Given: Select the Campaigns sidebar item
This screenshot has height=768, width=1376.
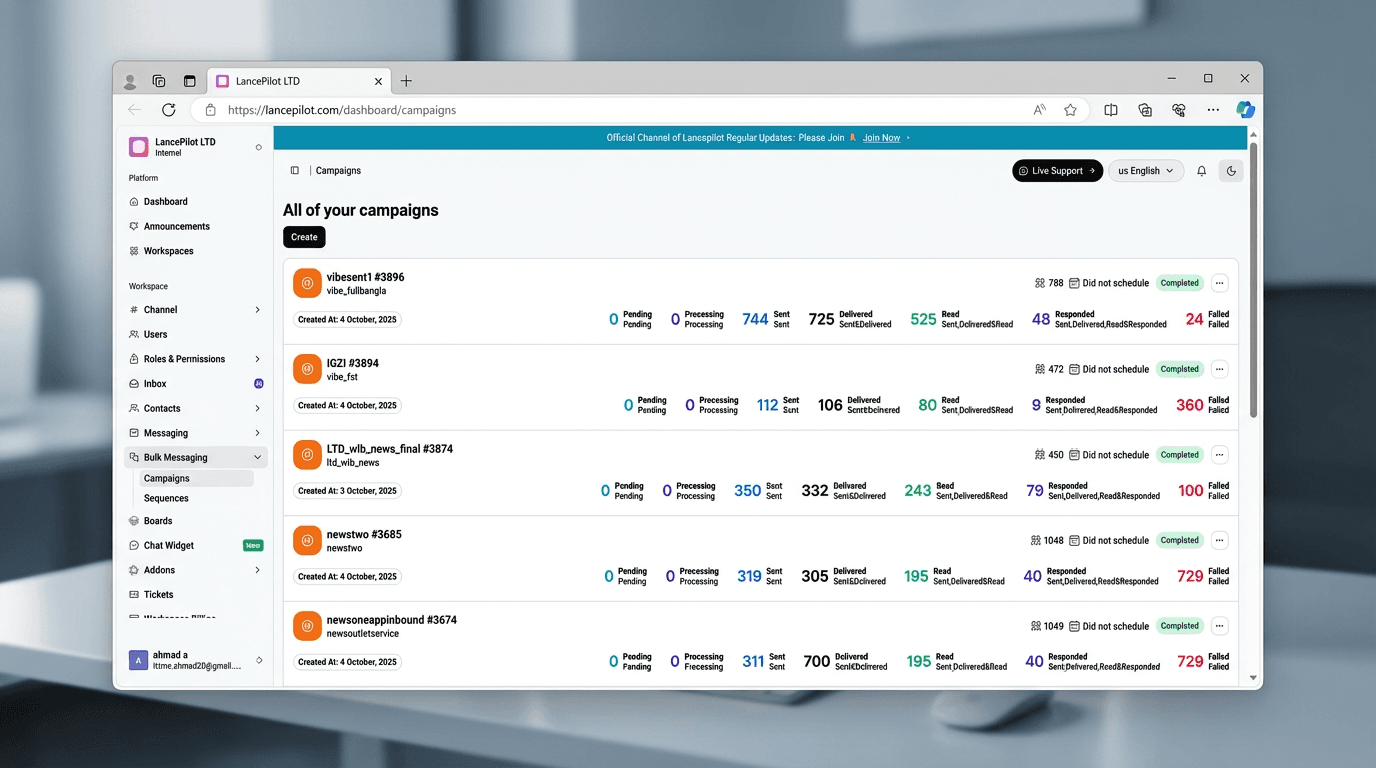Looking at the screenshot, I should click(167, 479).
